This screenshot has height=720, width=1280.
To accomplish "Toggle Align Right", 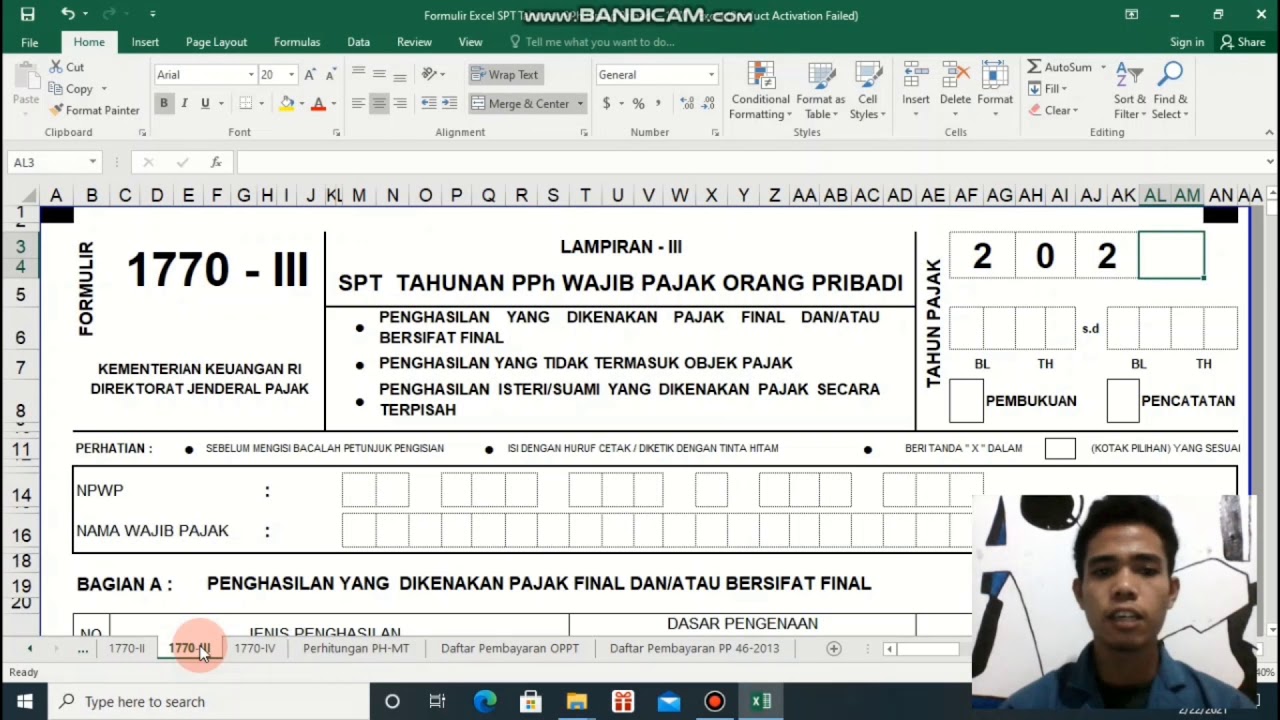I will [x=400, y=103].
